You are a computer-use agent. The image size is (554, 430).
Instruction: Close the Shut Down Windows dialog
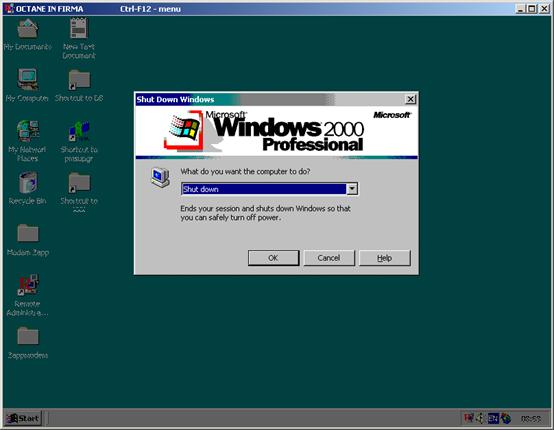point(410,99)
